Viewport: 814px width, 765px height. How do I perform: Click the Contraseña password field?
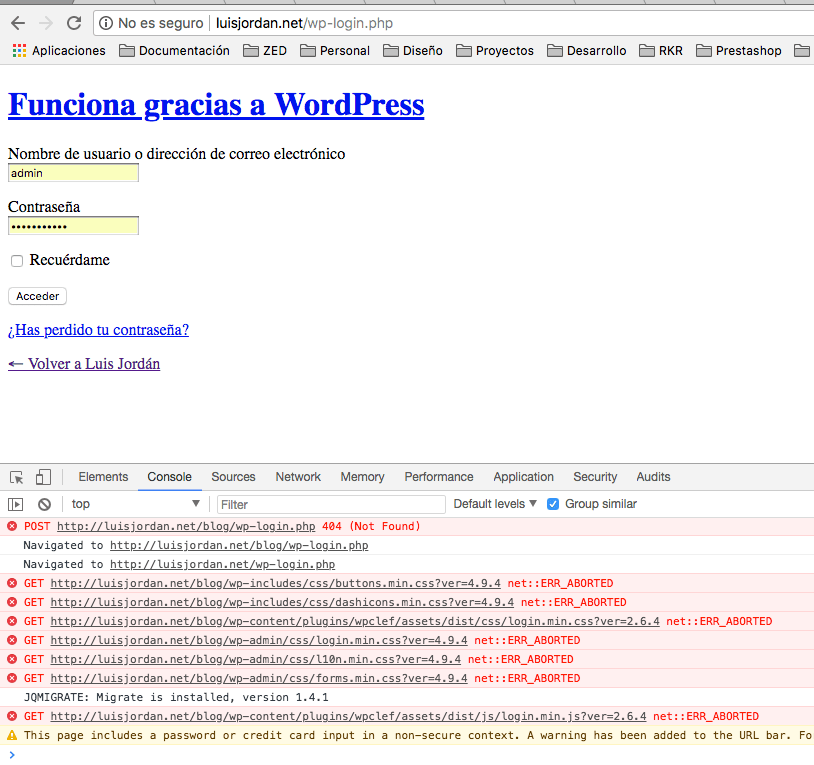[x=73, y=226]
